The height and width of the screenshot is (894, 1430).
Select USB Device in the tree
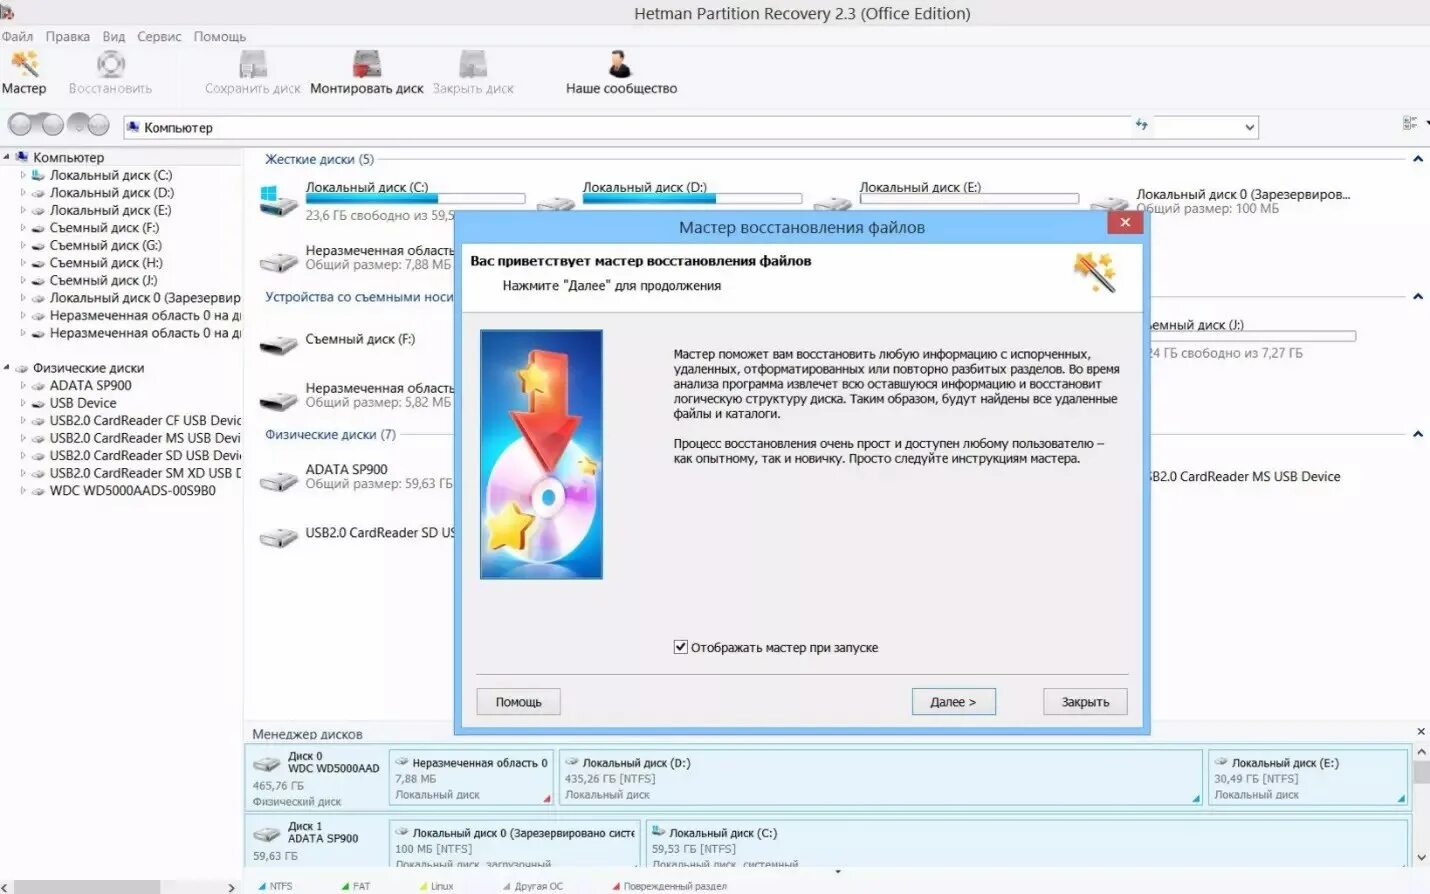[x=83, y=403]
